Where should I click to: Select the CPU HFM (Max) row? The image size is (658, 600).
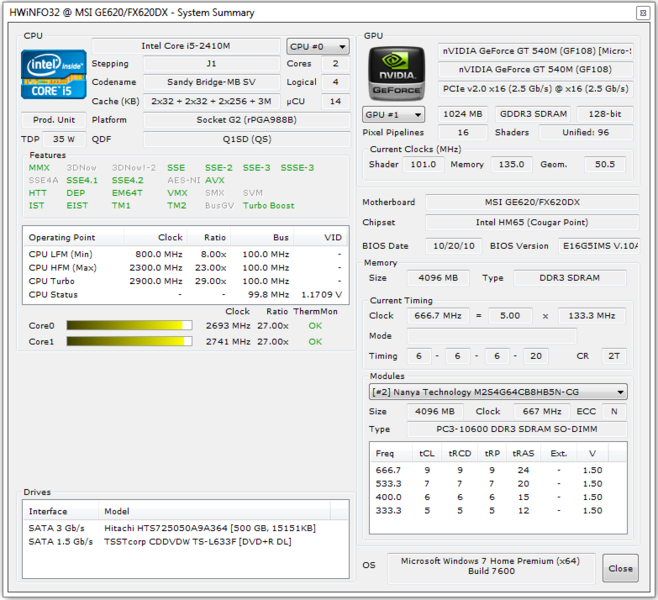coord(185,268)
